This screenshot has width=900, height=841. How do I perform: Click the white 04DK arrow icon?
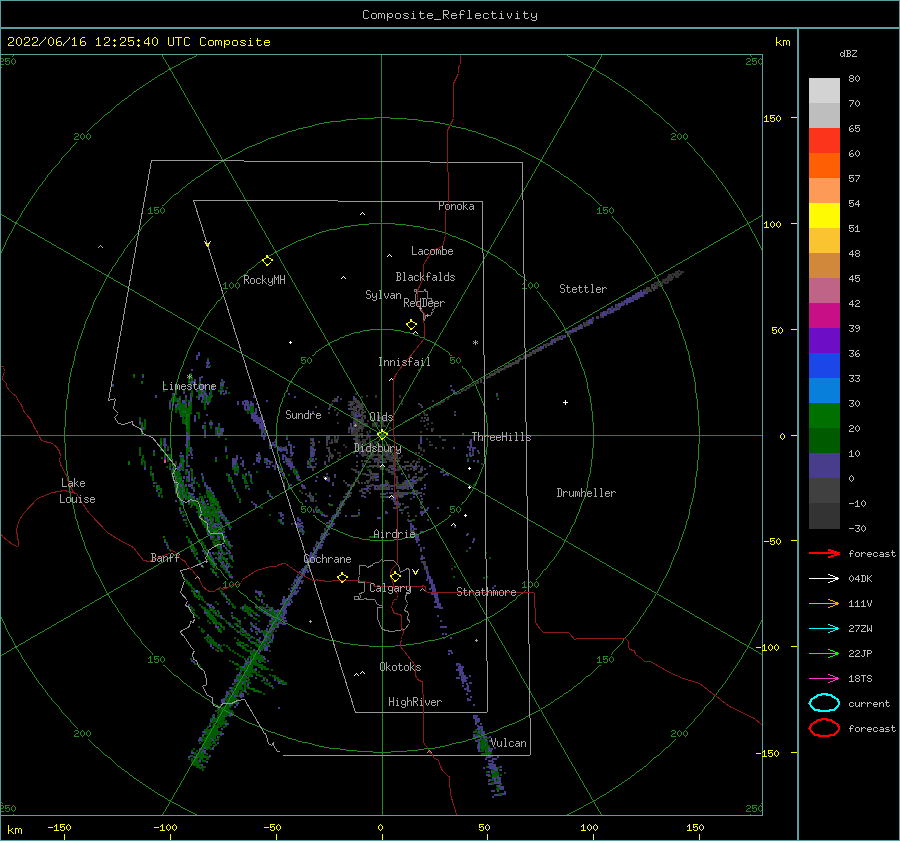coord(824,579)
